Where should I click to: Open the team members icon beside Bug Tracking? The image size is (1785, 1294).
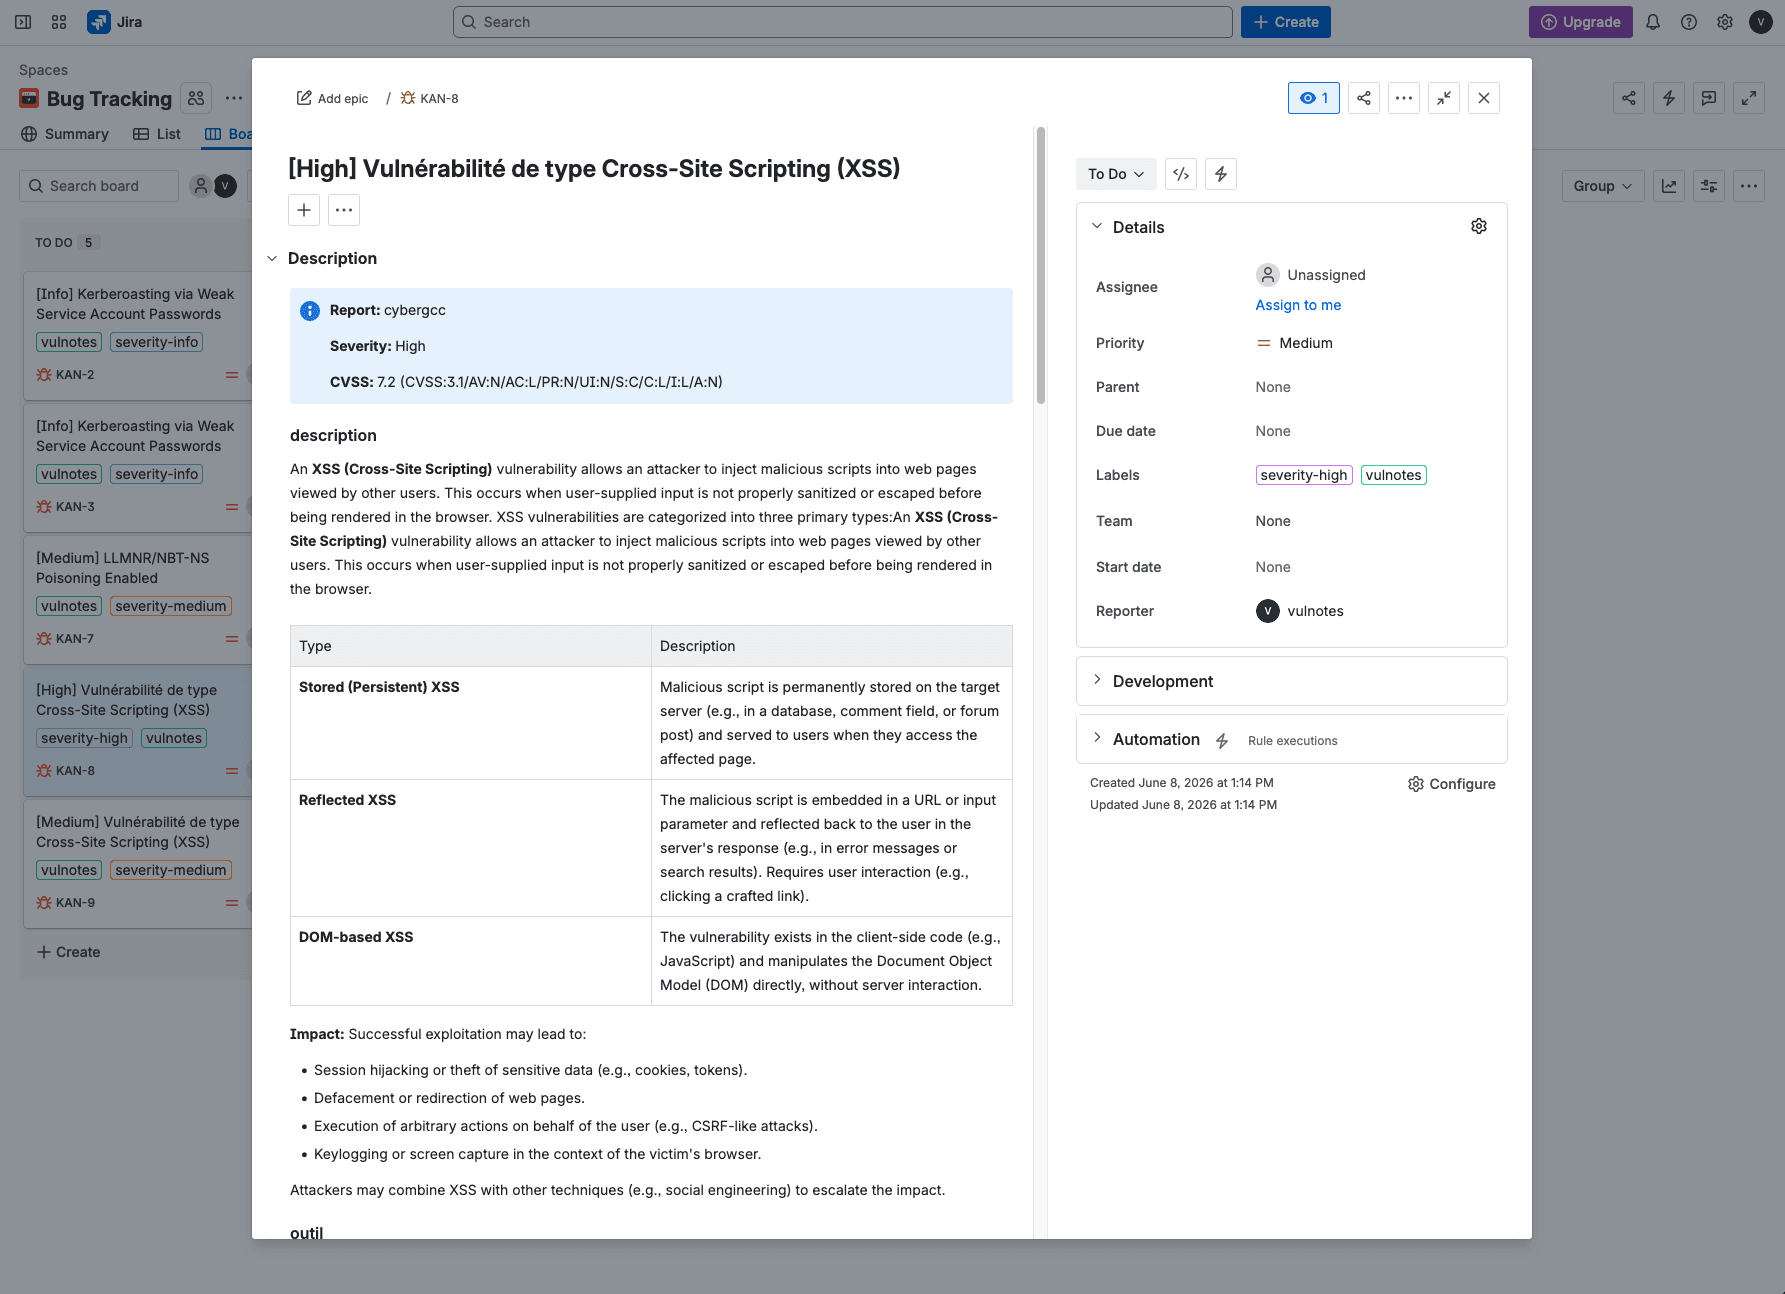(196, 98)
